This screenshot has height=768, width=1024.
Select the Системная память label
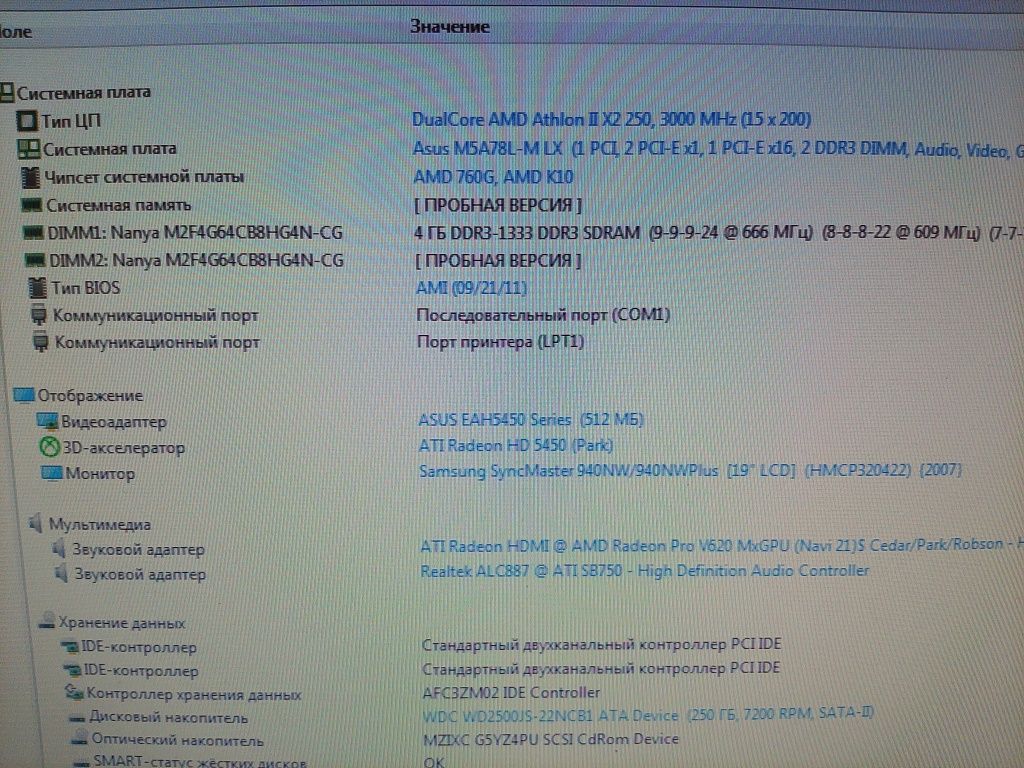[x=118, y=205]
